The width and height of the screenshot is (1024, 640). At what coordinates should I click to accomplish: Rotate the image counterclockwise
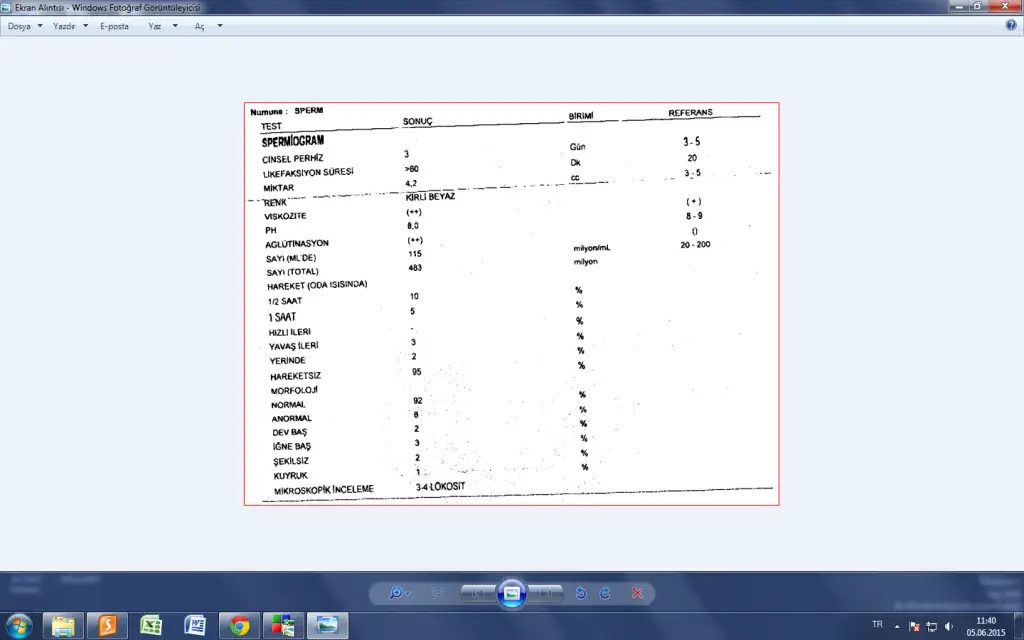pyautogui.click(x=581, y=593)
